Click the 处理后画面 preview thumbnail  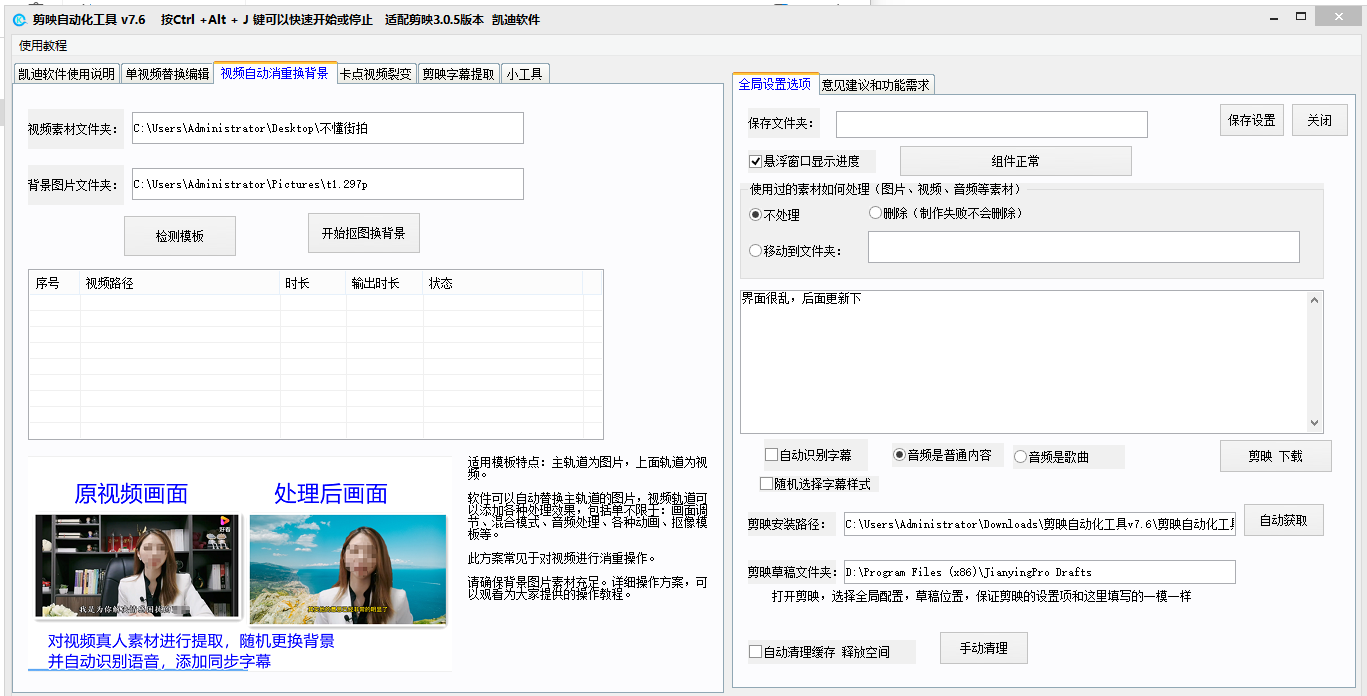pos(348,566)
